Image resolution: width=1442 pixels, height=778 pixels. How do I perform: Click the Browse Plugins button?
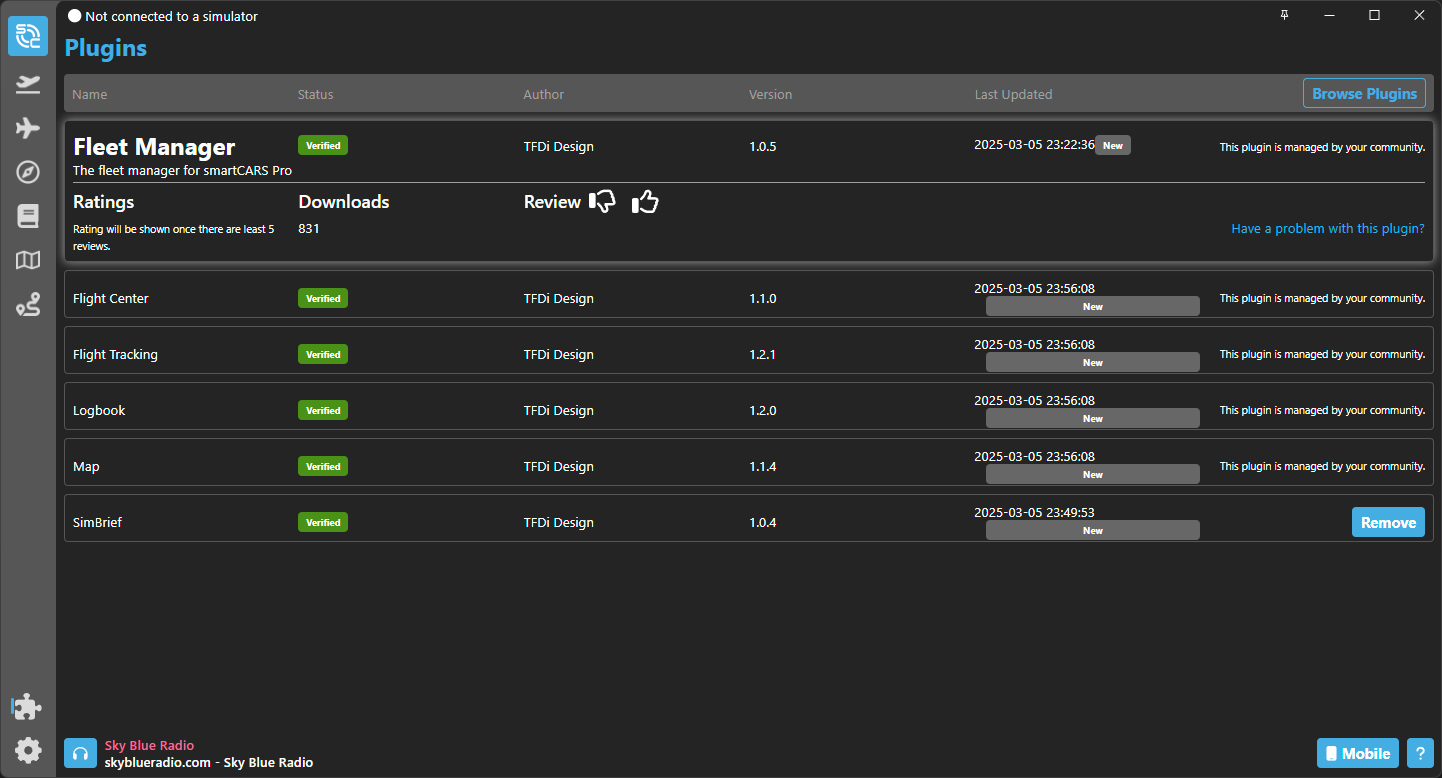click(1364, 93)
